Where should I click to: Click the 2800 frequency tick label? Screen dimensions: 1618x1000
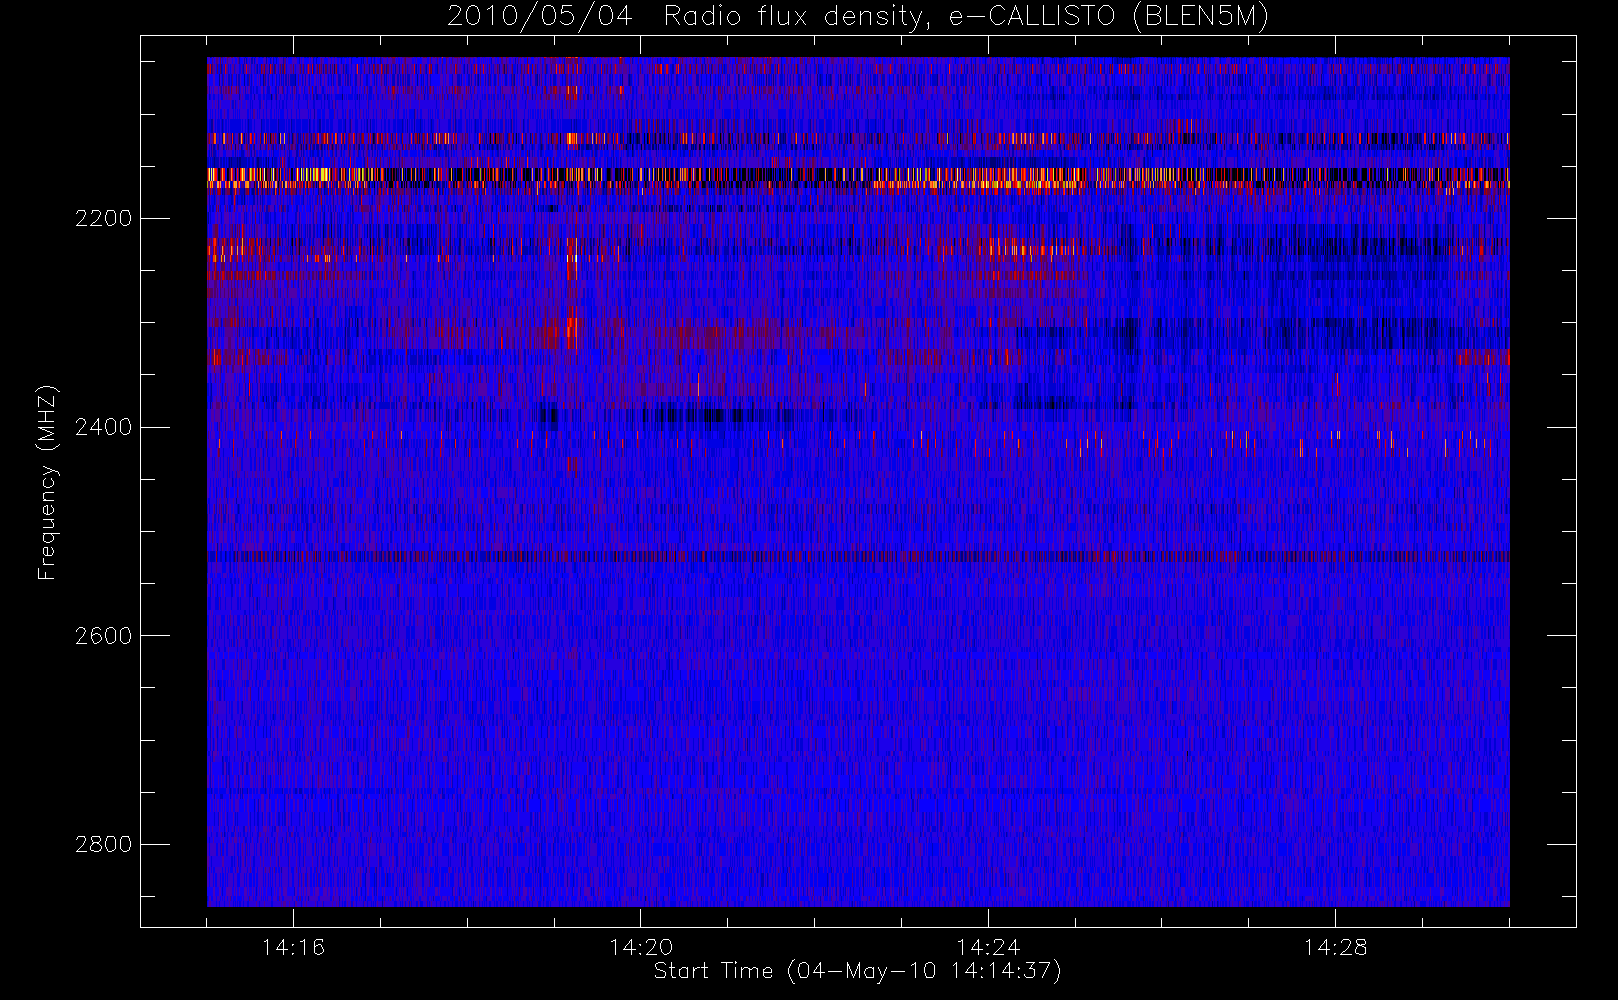tap(103, 844)
